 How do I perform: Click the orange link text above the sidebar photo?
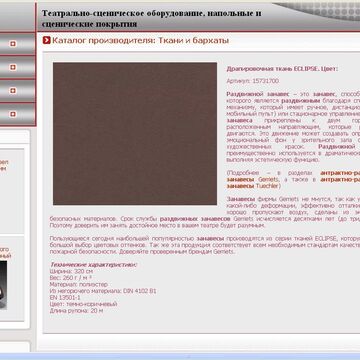click(5, 253)
